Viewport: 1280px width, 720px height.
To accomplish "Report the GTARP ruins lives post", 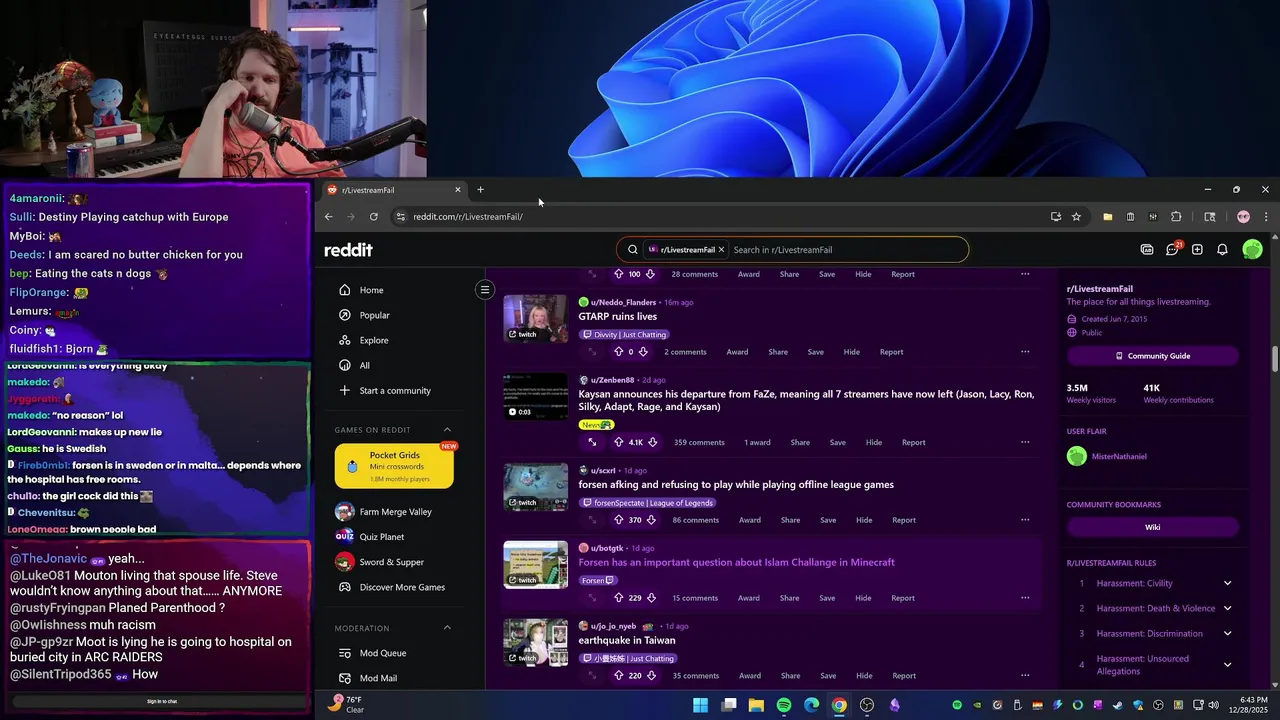I will [x=891, y=352].
